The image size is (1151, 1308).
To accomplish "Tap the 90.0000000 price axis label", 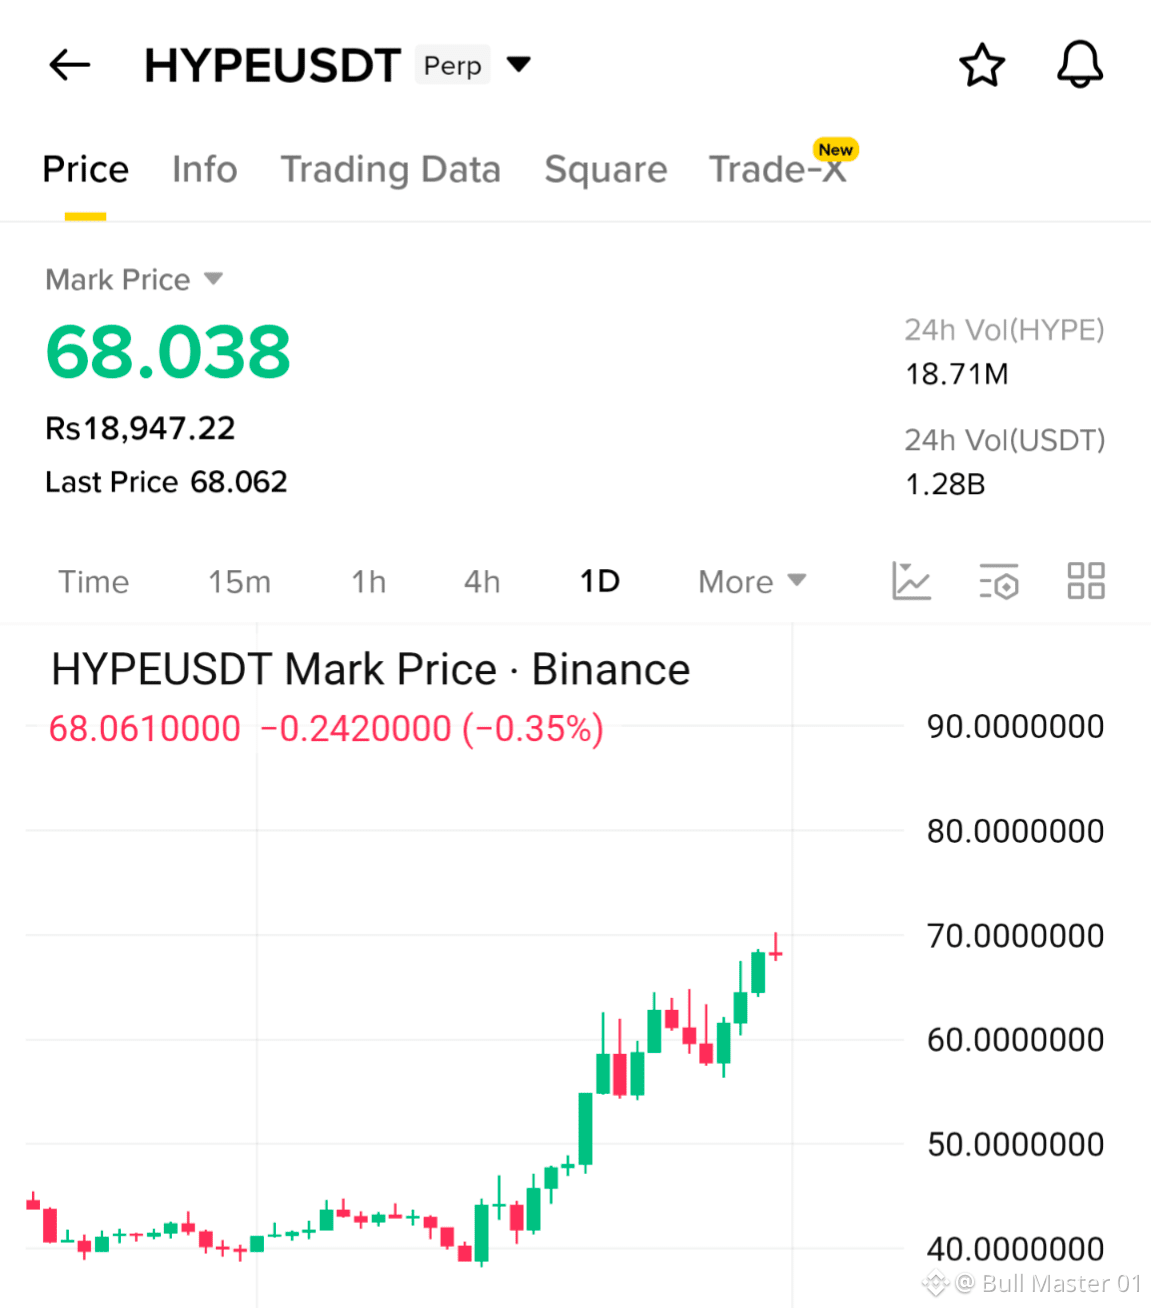I will (x=1015, y=726).
